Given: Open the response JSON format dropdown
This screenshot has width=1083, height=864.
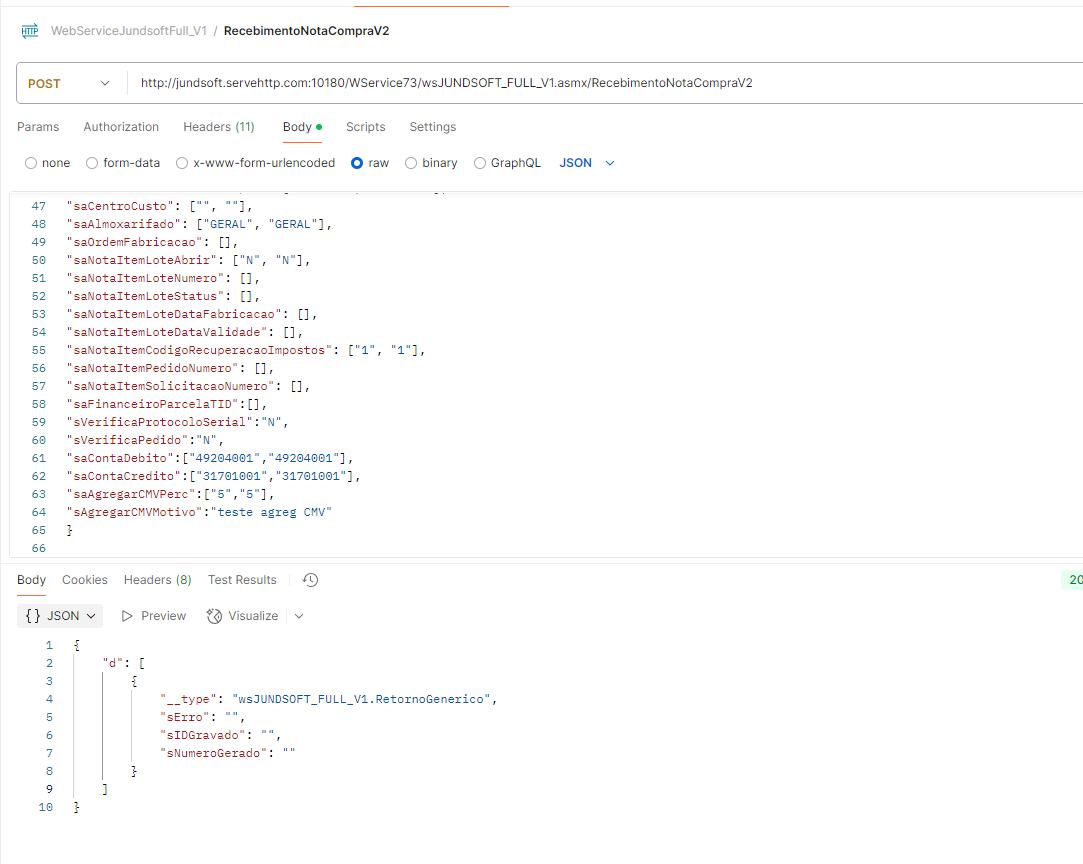Looking at the screenshot, I should pyautogui.click(x=60, y=616).
